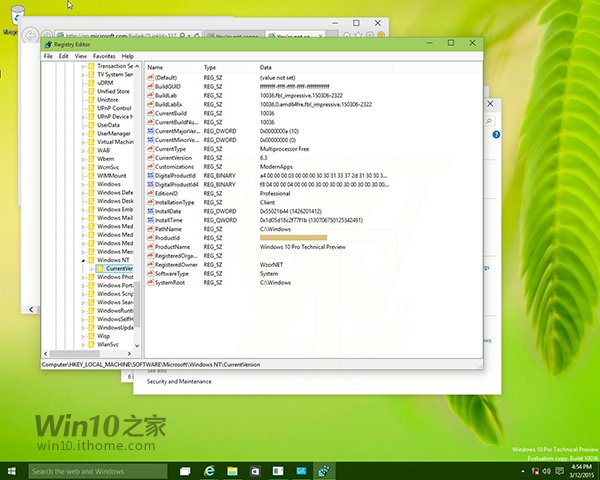Screen dimensions: 600x480
Task: Select the EditionID value icon
Action: [150, 193]
